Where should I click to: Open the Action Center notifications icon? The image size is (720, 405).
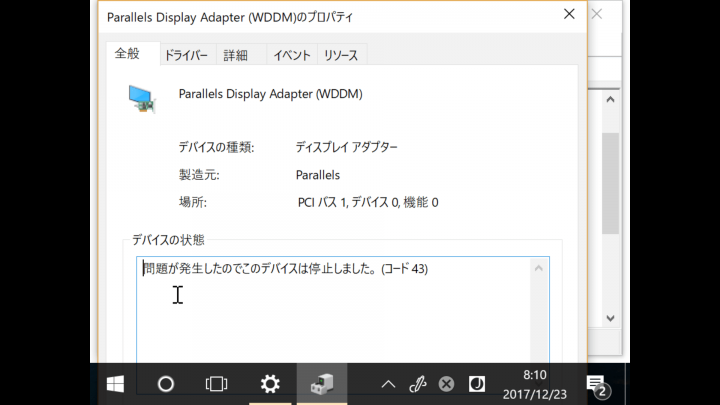598,385
